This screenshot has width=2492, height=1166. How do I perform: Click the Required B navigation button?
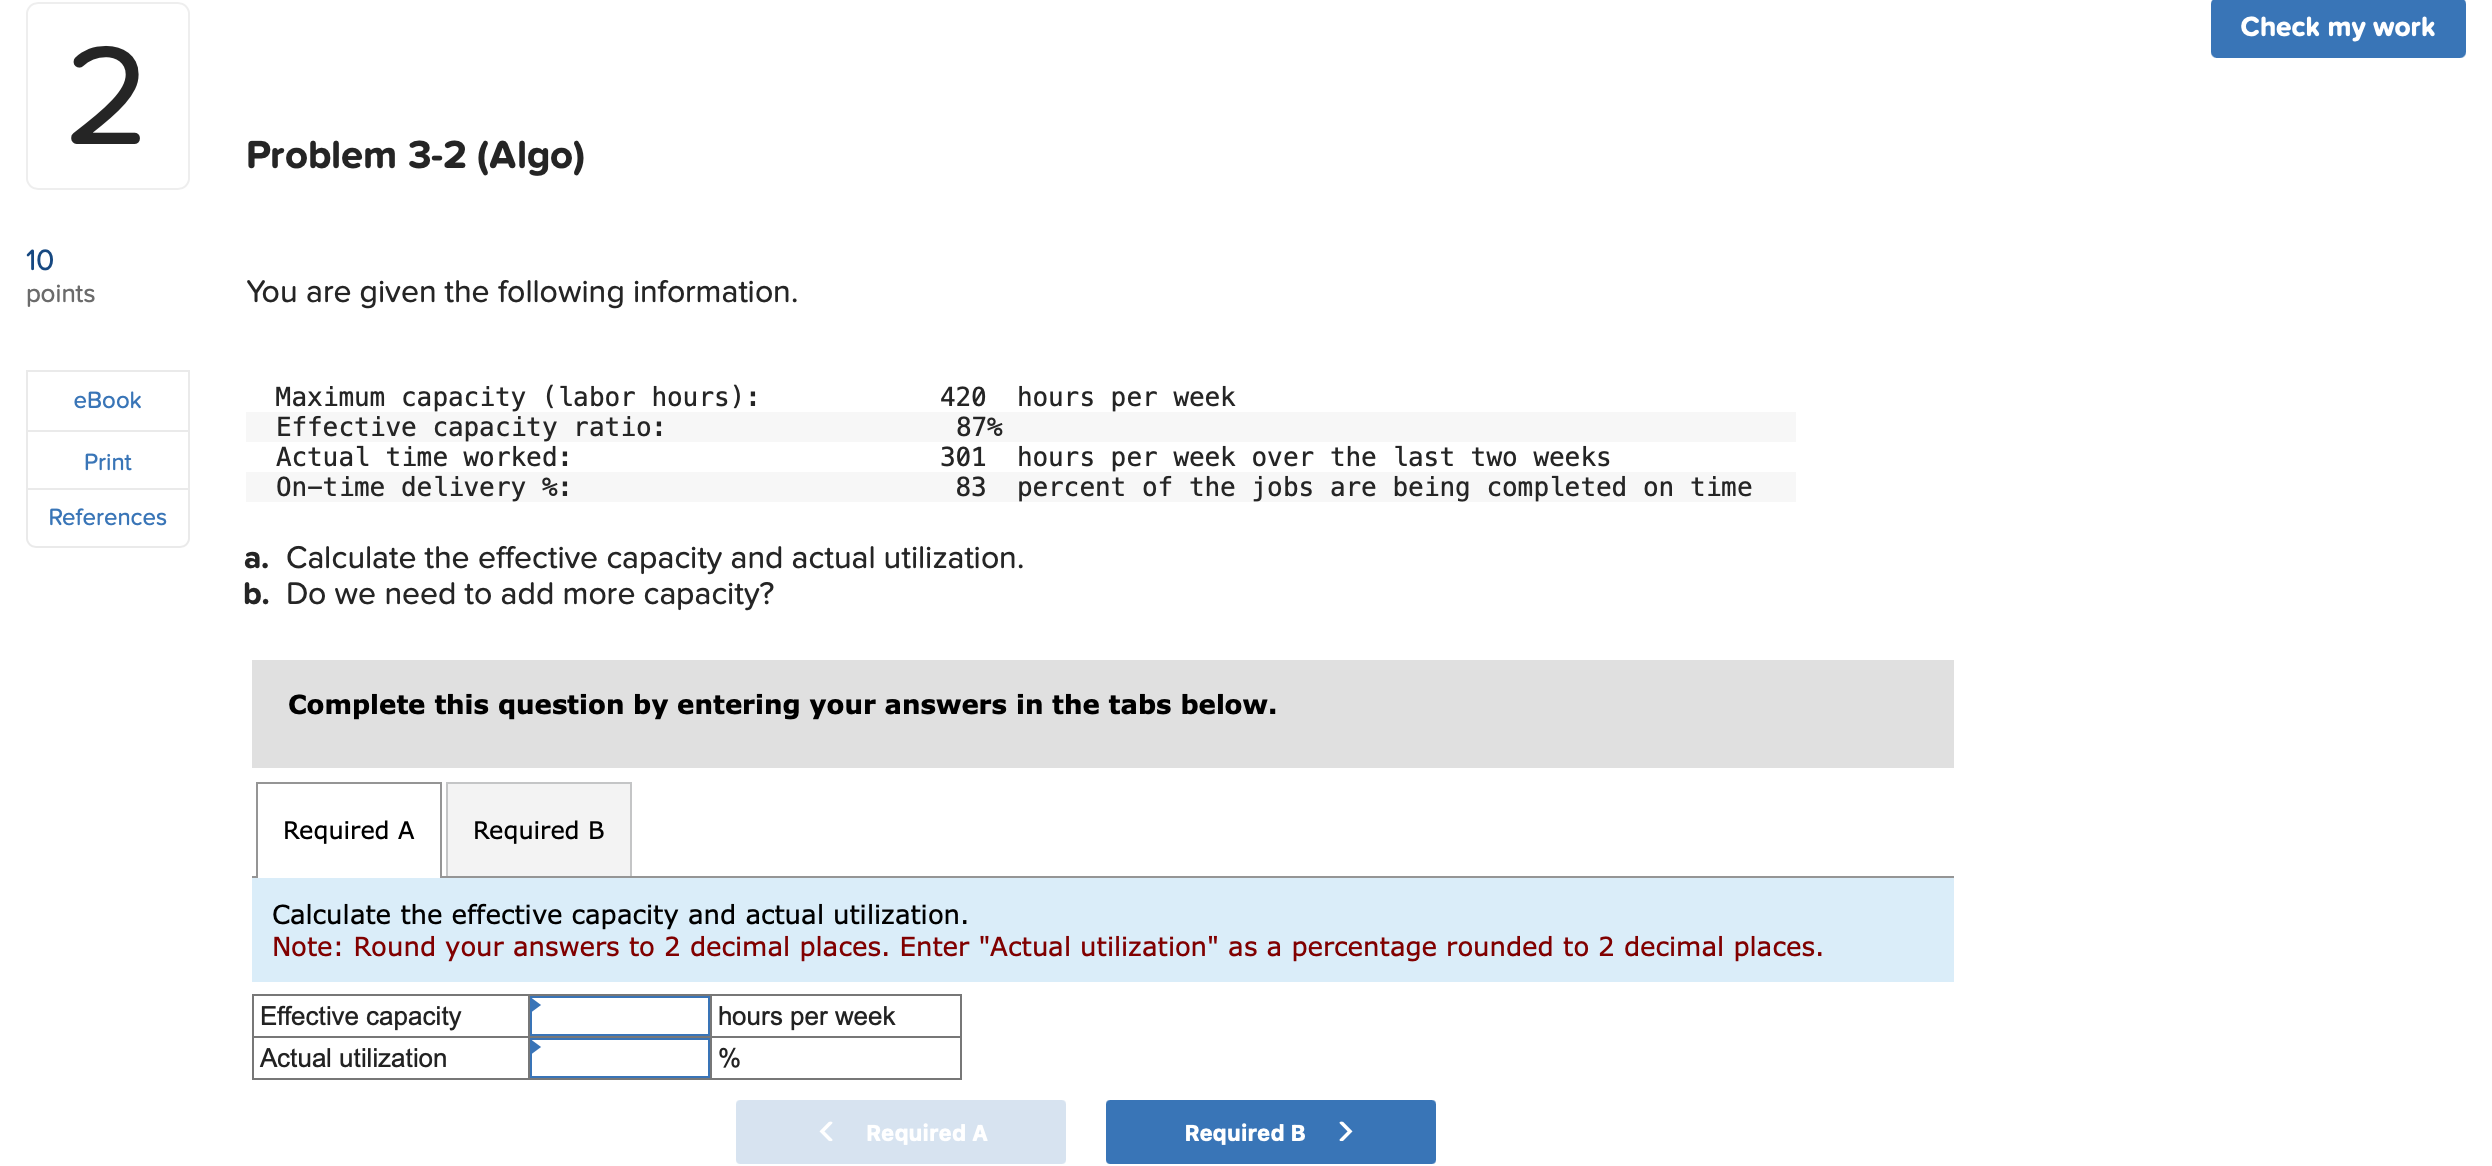pos(1245,1131)
